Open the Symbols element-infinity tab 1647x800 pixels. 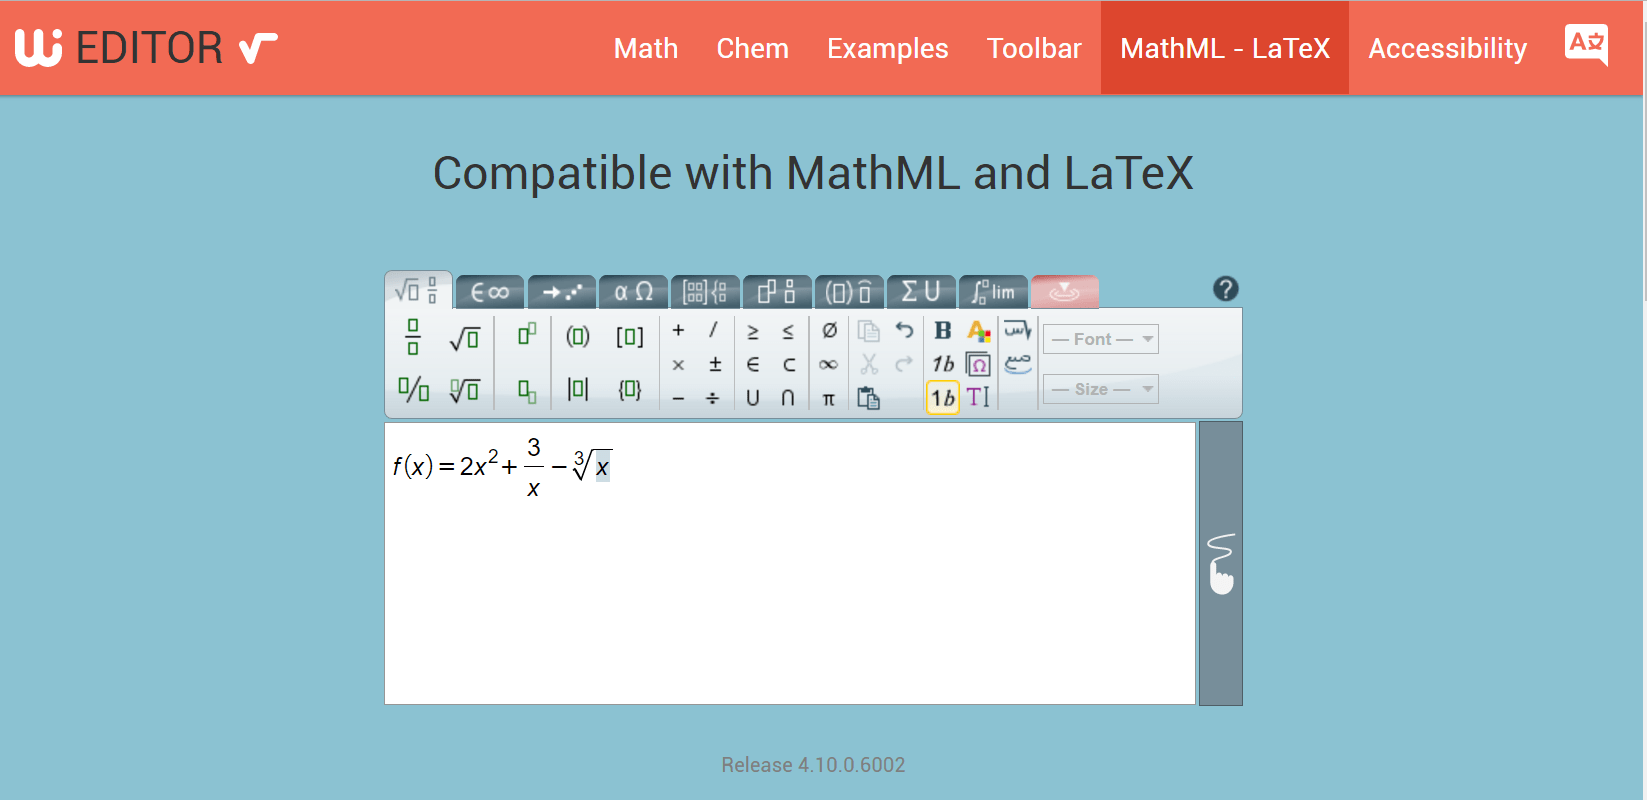click(490, 292)
